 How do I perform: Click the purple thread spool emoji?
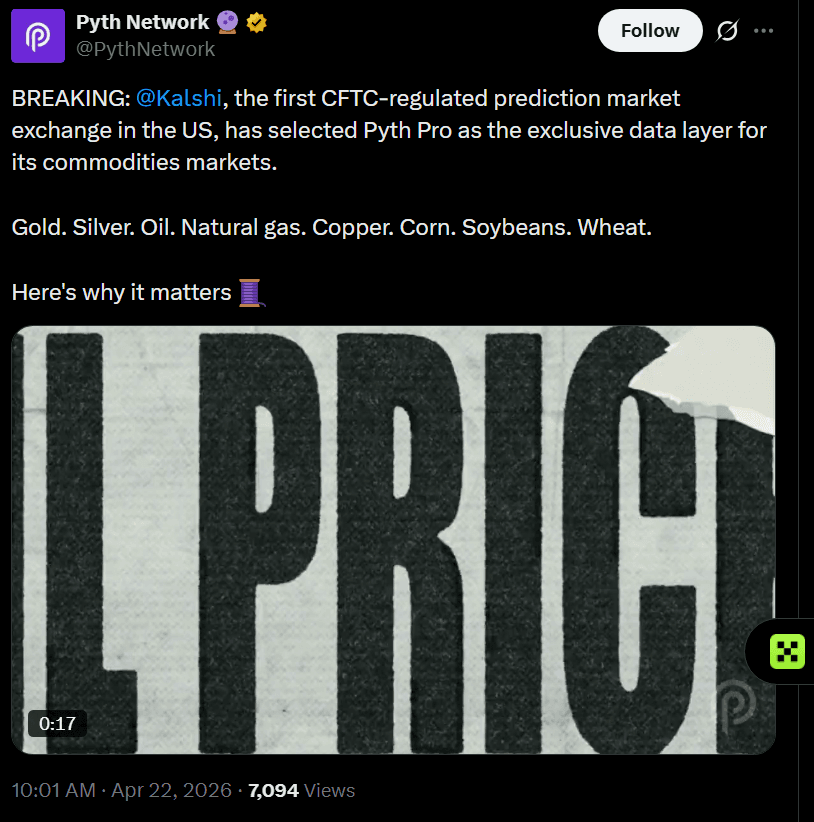[250, 293]
